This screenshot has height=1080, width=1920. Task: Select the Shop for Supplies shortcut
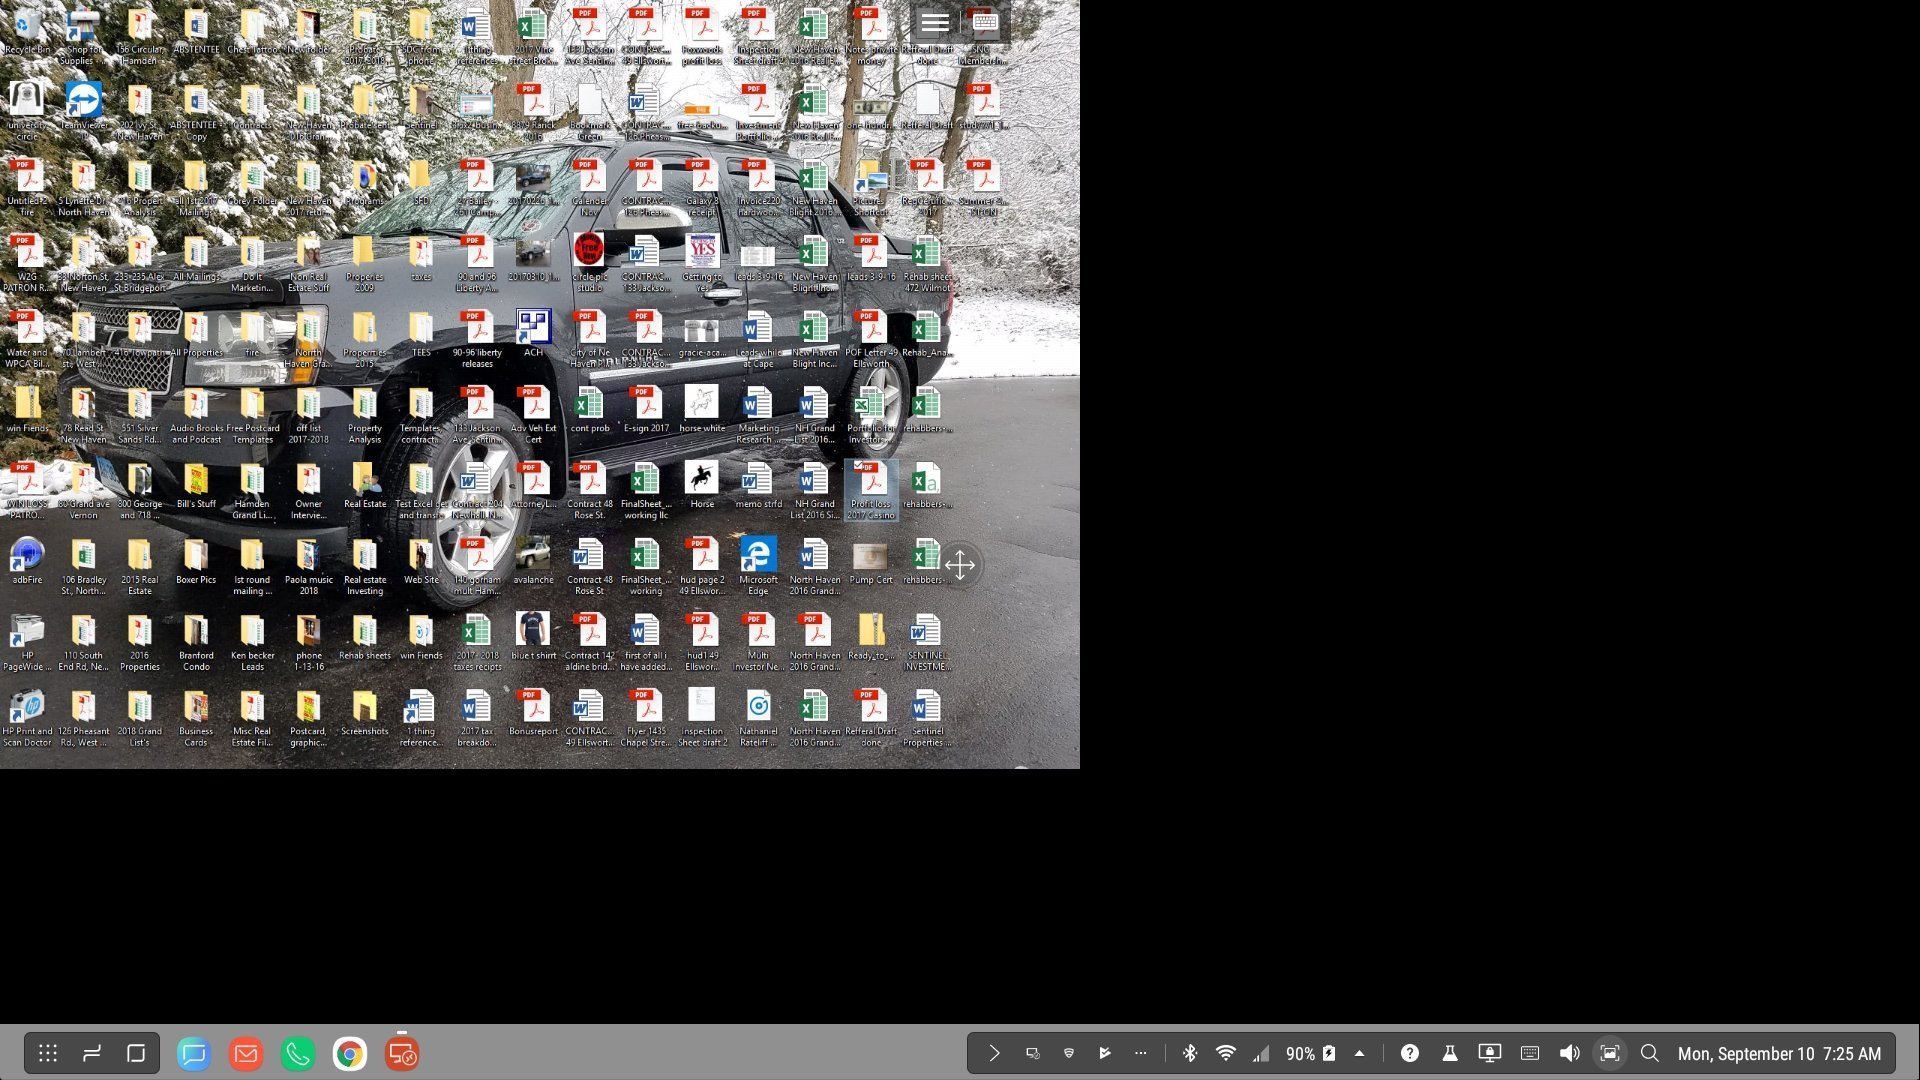[x=84, y=35]
